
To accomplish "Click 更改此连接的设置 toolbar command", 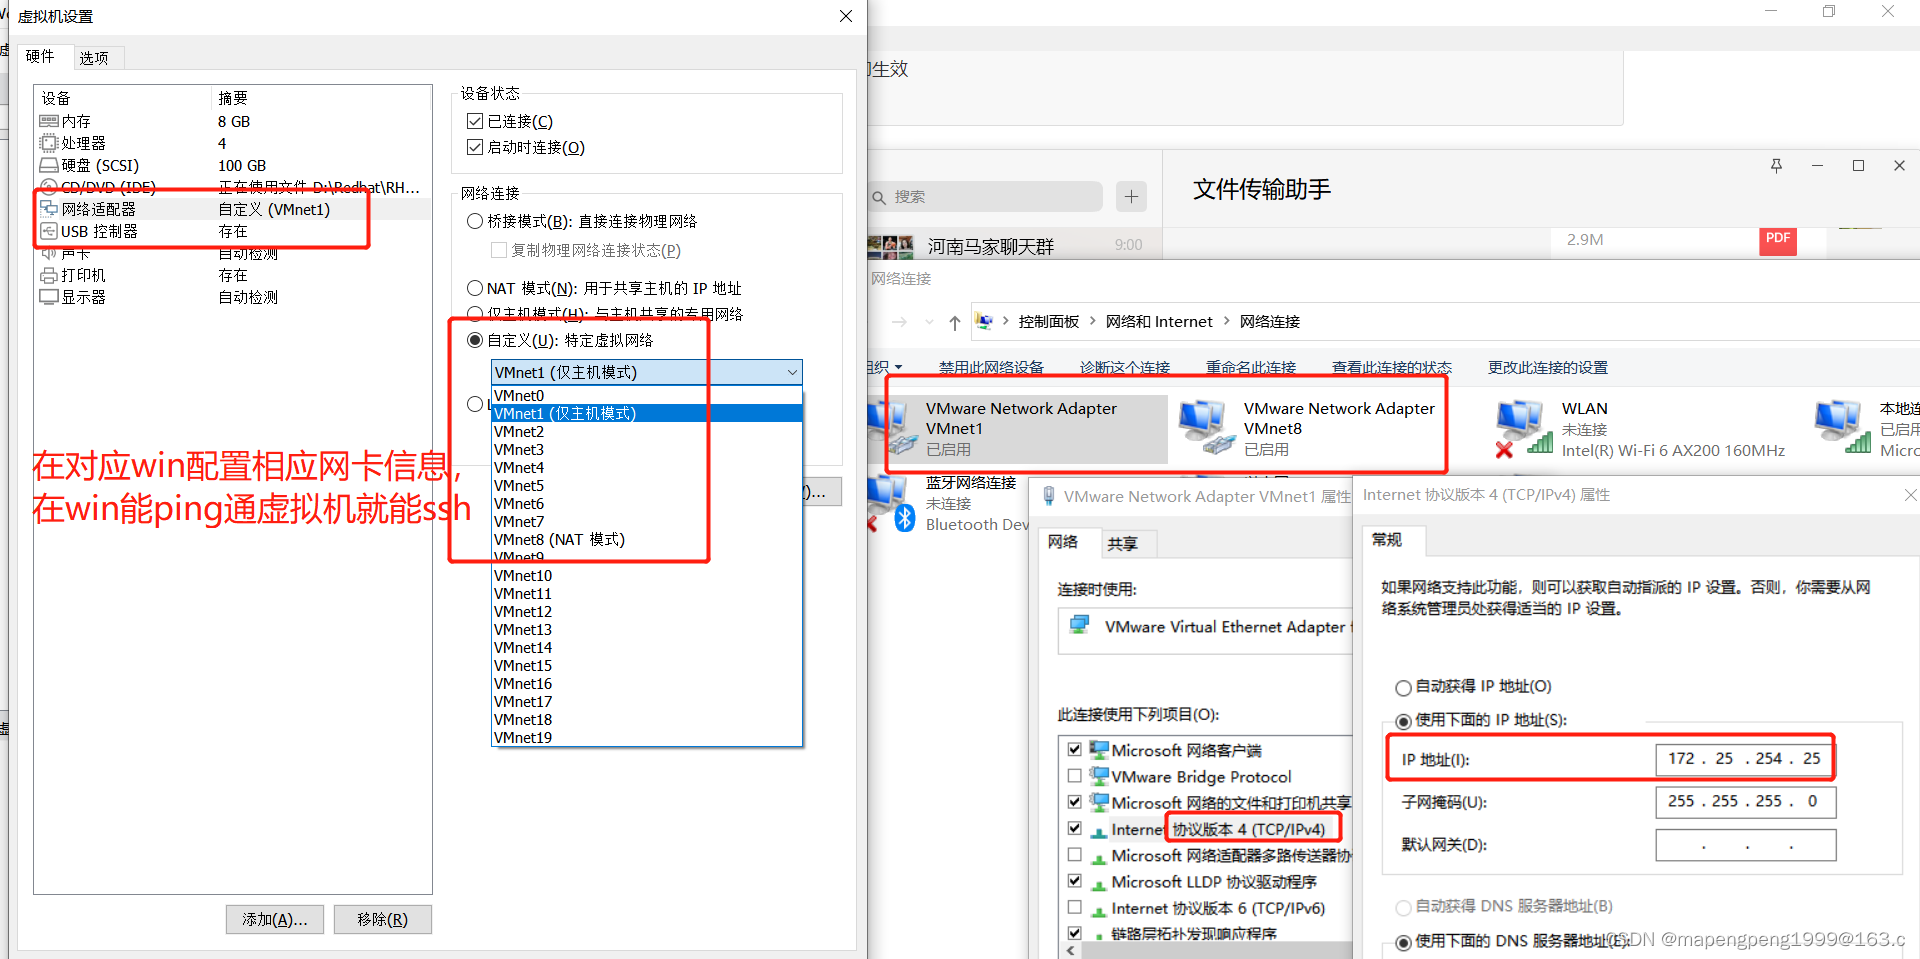I will 1548,367.
